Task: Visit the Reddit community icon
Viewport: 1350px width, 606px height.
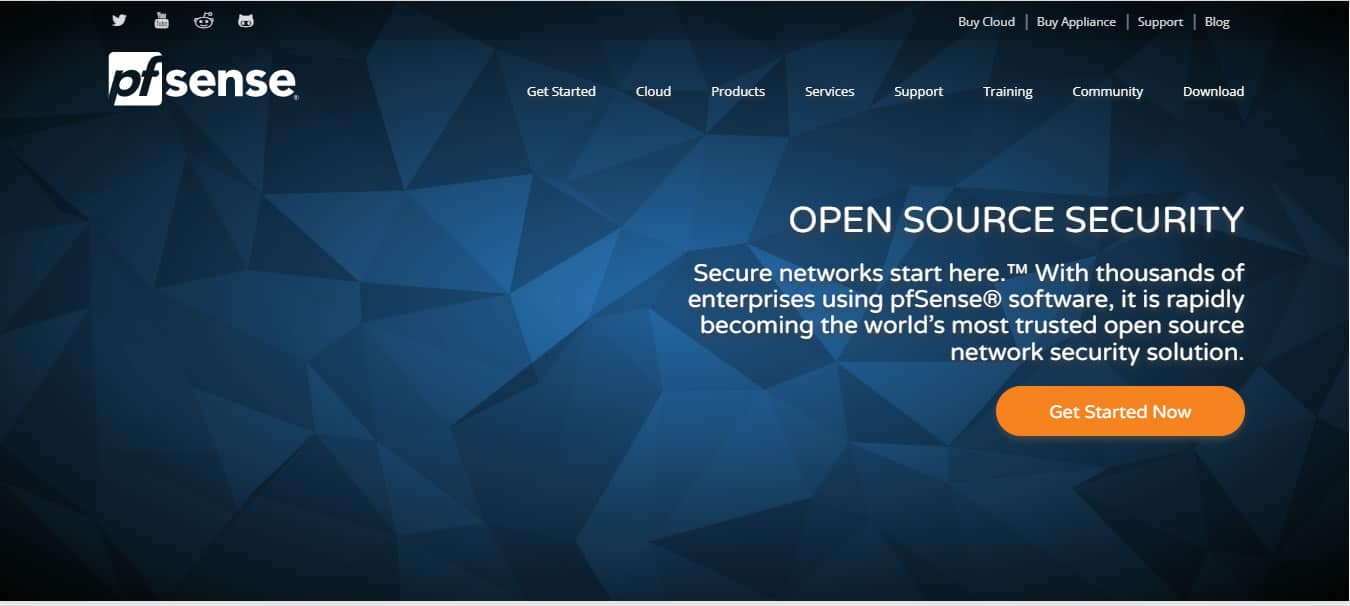Action: tap(204, 20)
